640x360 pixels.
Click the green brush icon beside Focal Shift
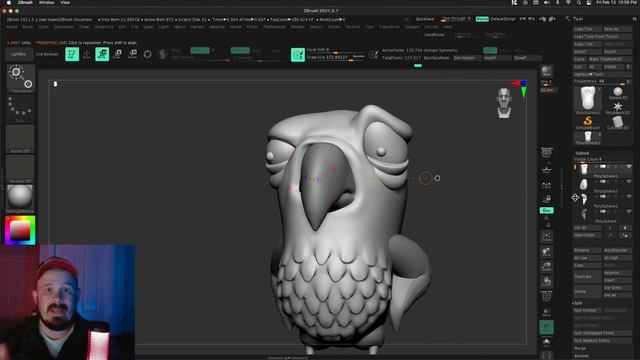(x=298, y=55)
